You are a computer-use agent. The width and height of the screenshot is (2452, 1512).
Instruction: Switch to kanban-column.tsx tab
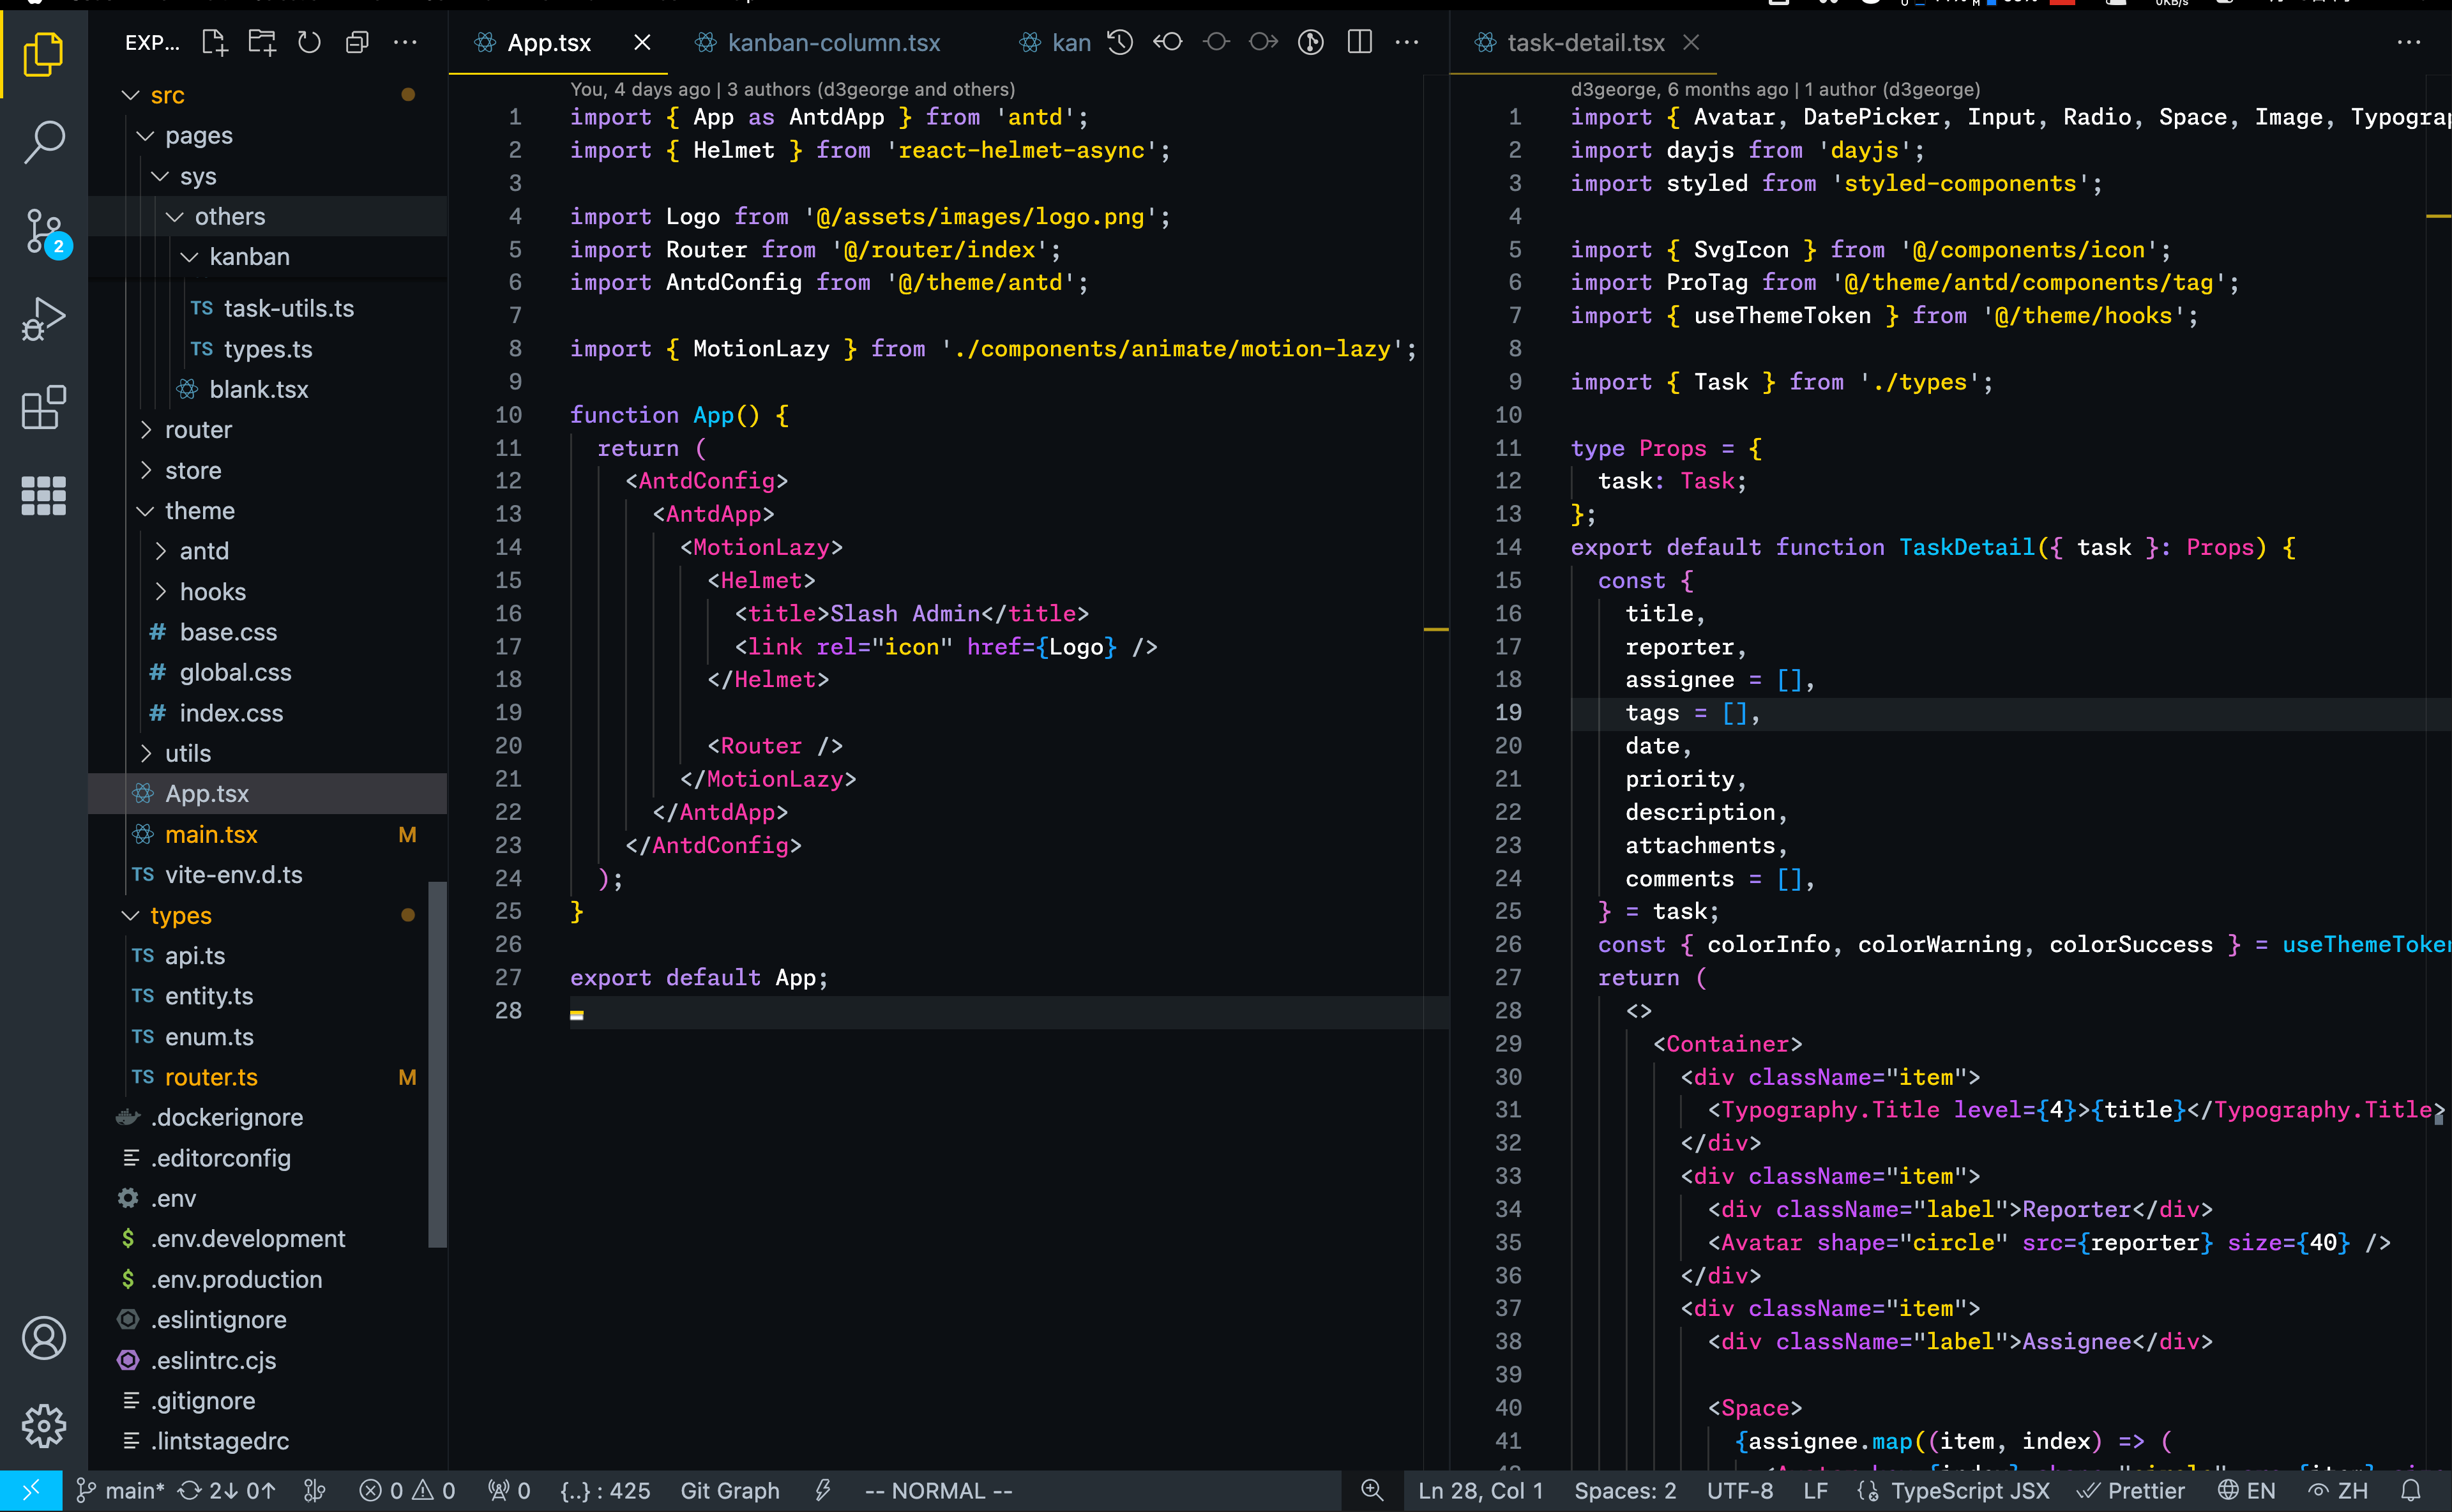point(833,43)
